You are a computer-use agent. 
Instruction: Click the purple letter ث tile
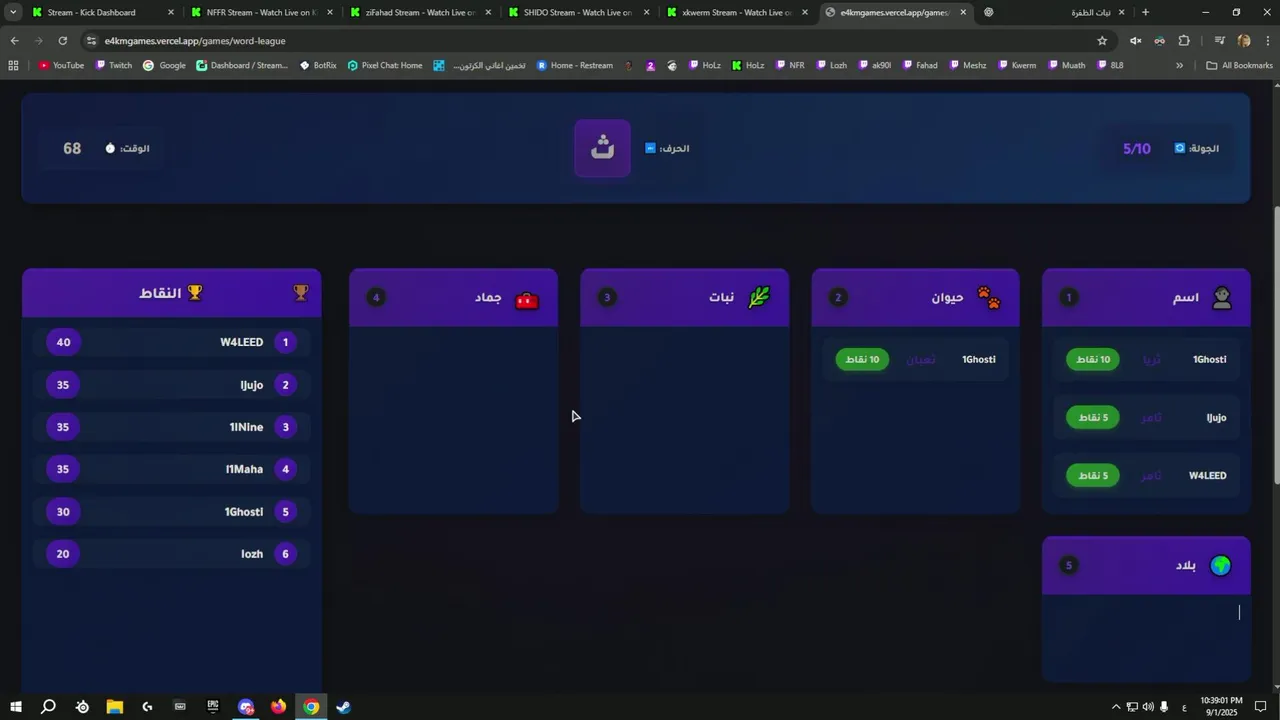click(x=602, y=148)
